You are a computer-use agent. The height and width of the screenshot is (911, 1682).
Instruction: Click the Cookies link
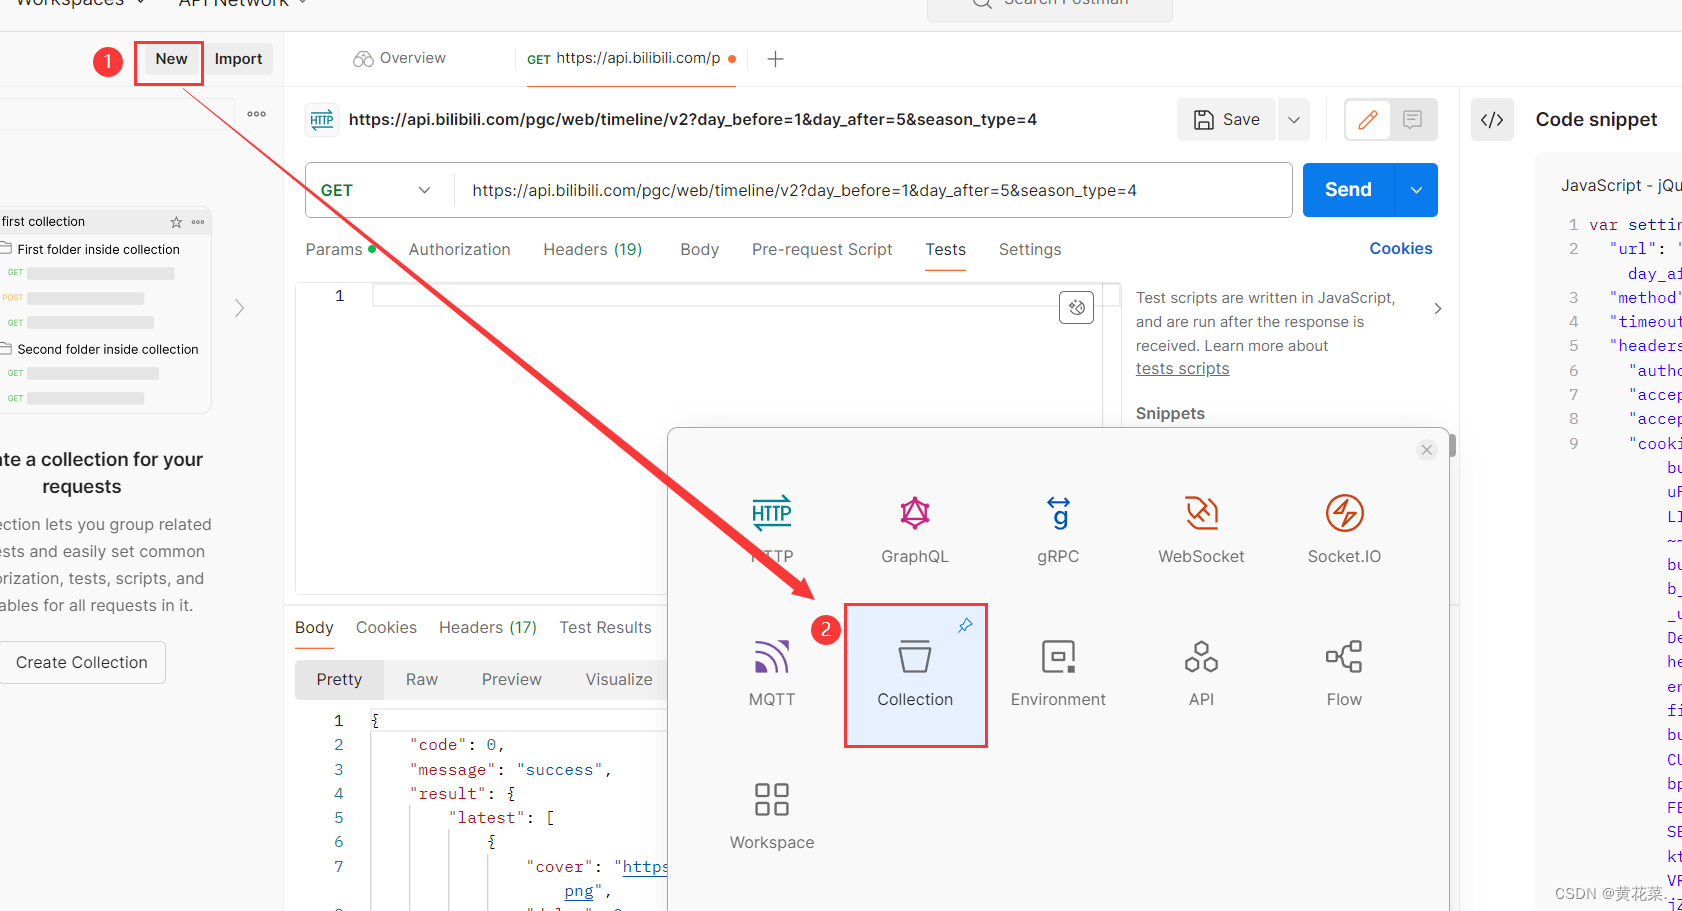1400,248
